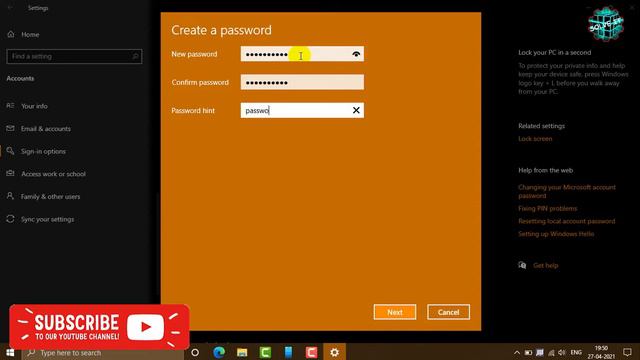Launch Microsoft Edge from taskbar
640x360 pixels.
coord(219,352)
